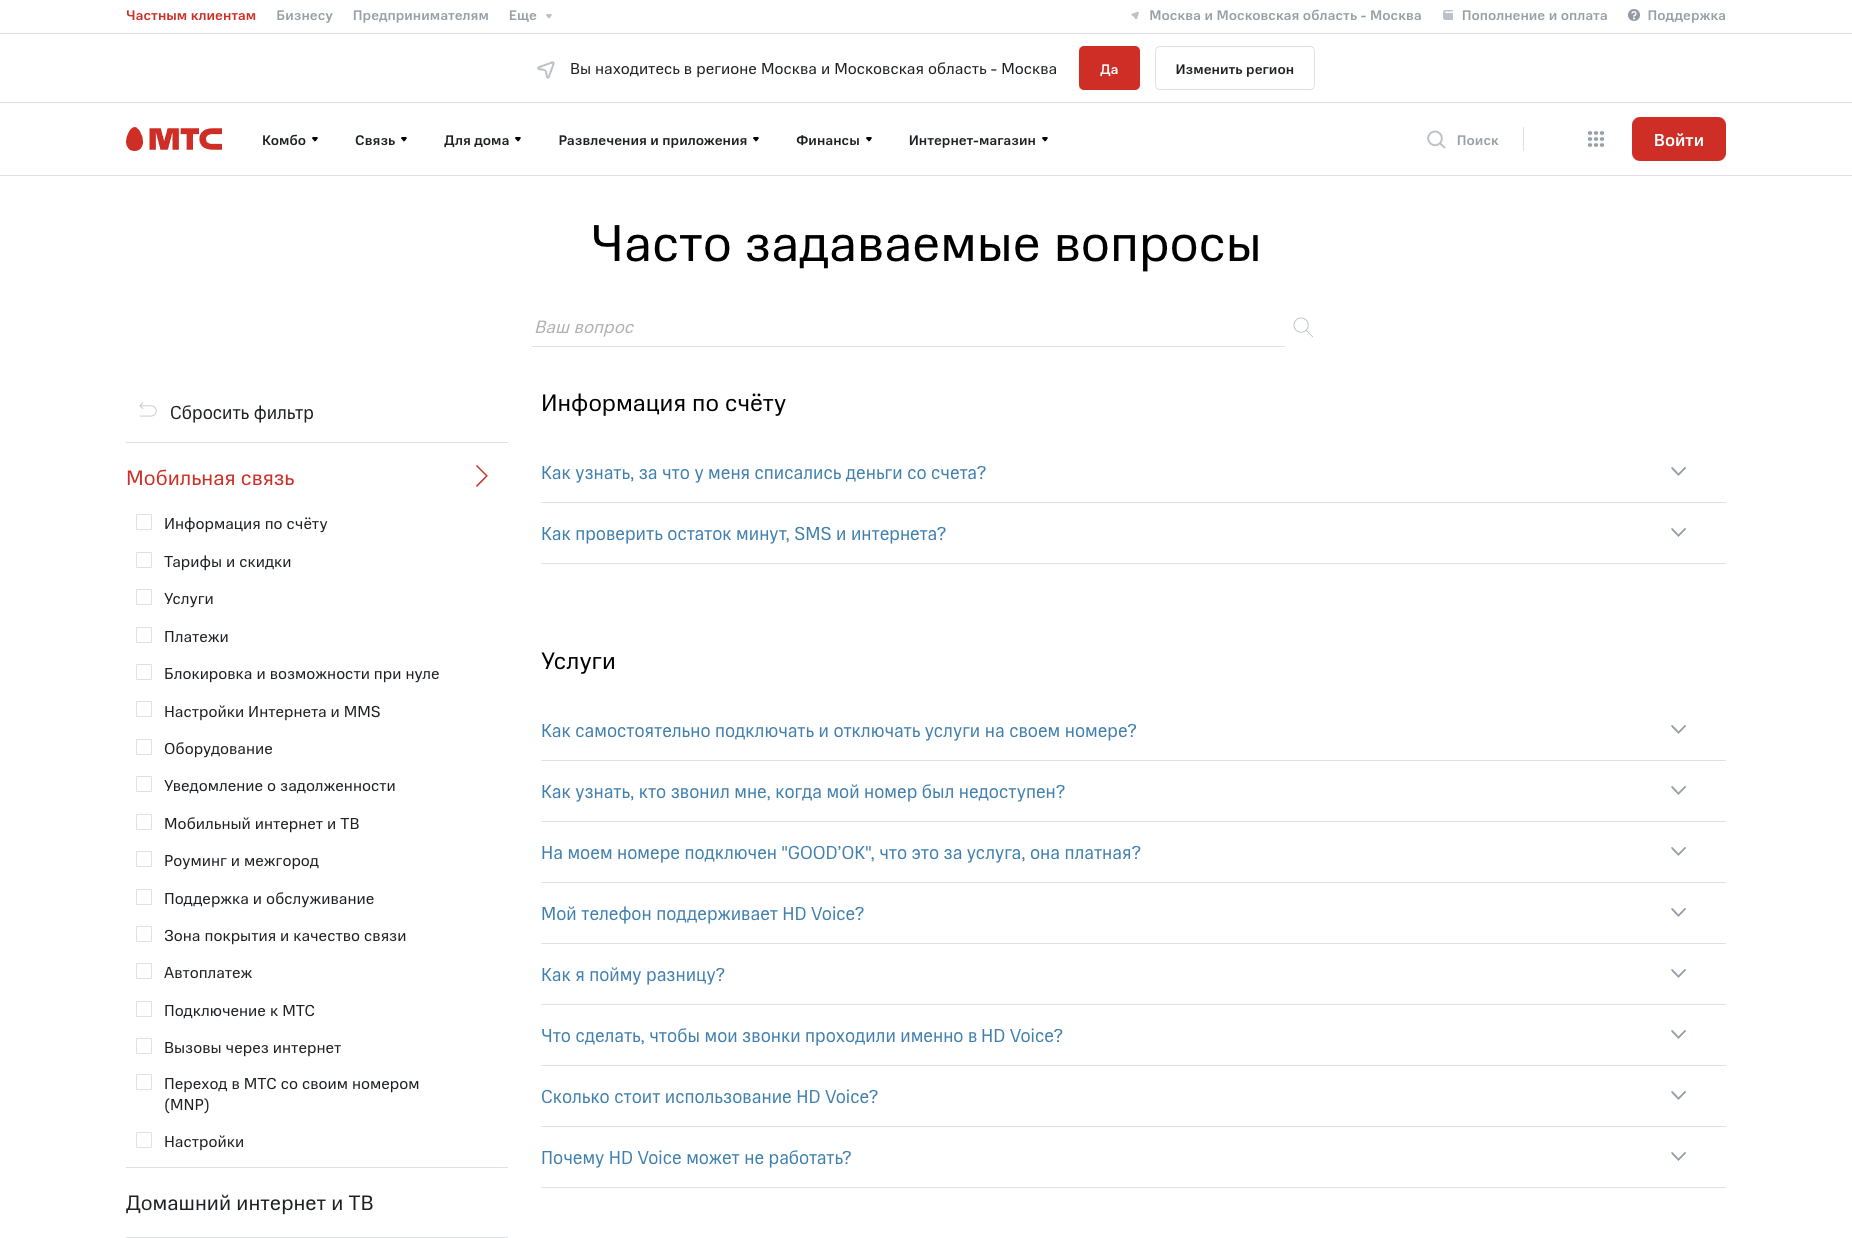The height and width of the screenshot is (1238, 1852).
Task: Expand chevron for кто звонил question
Action: [x=1678, y=790]
